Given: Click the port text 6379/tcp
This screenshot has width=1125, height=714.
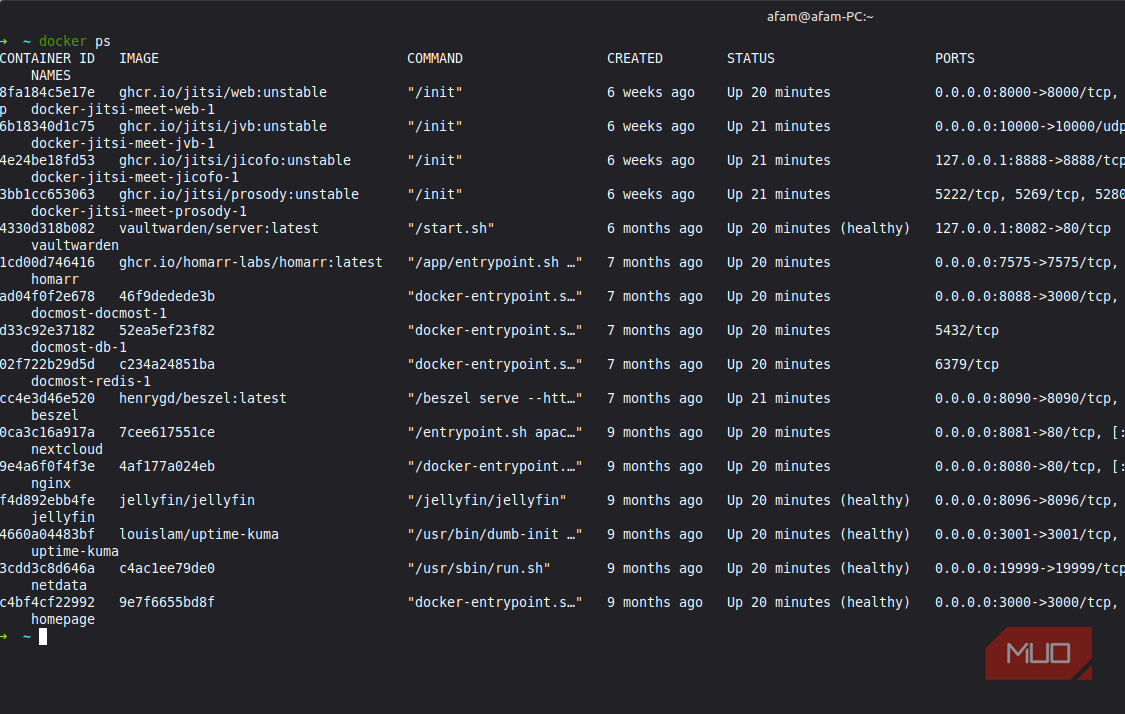Looking at the screenshot, I should tap(966, 365).
